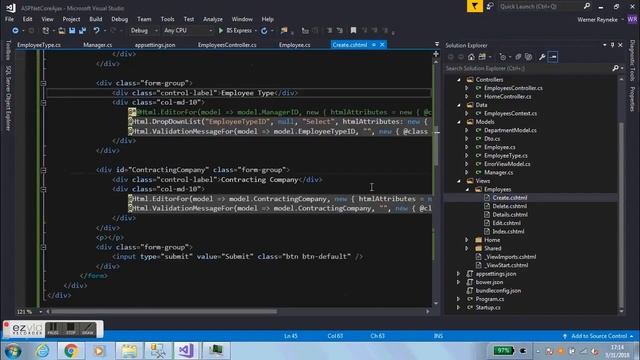Click the Visual Studio taskbar icon

[x=186, y=351]
